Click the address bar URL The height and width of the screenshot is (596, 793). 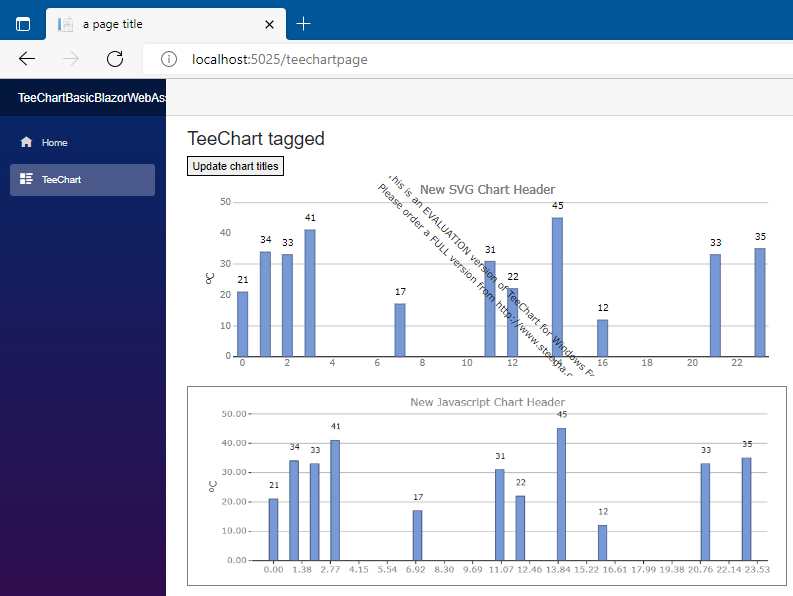click(x=280, y=59)
